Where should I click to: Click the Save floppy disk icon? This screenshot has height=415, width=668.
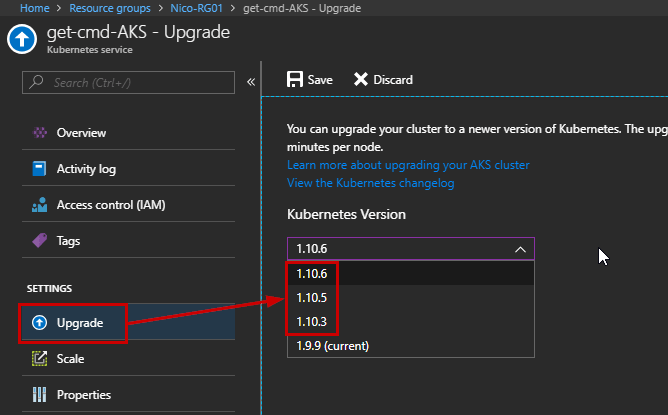(294, 79)
